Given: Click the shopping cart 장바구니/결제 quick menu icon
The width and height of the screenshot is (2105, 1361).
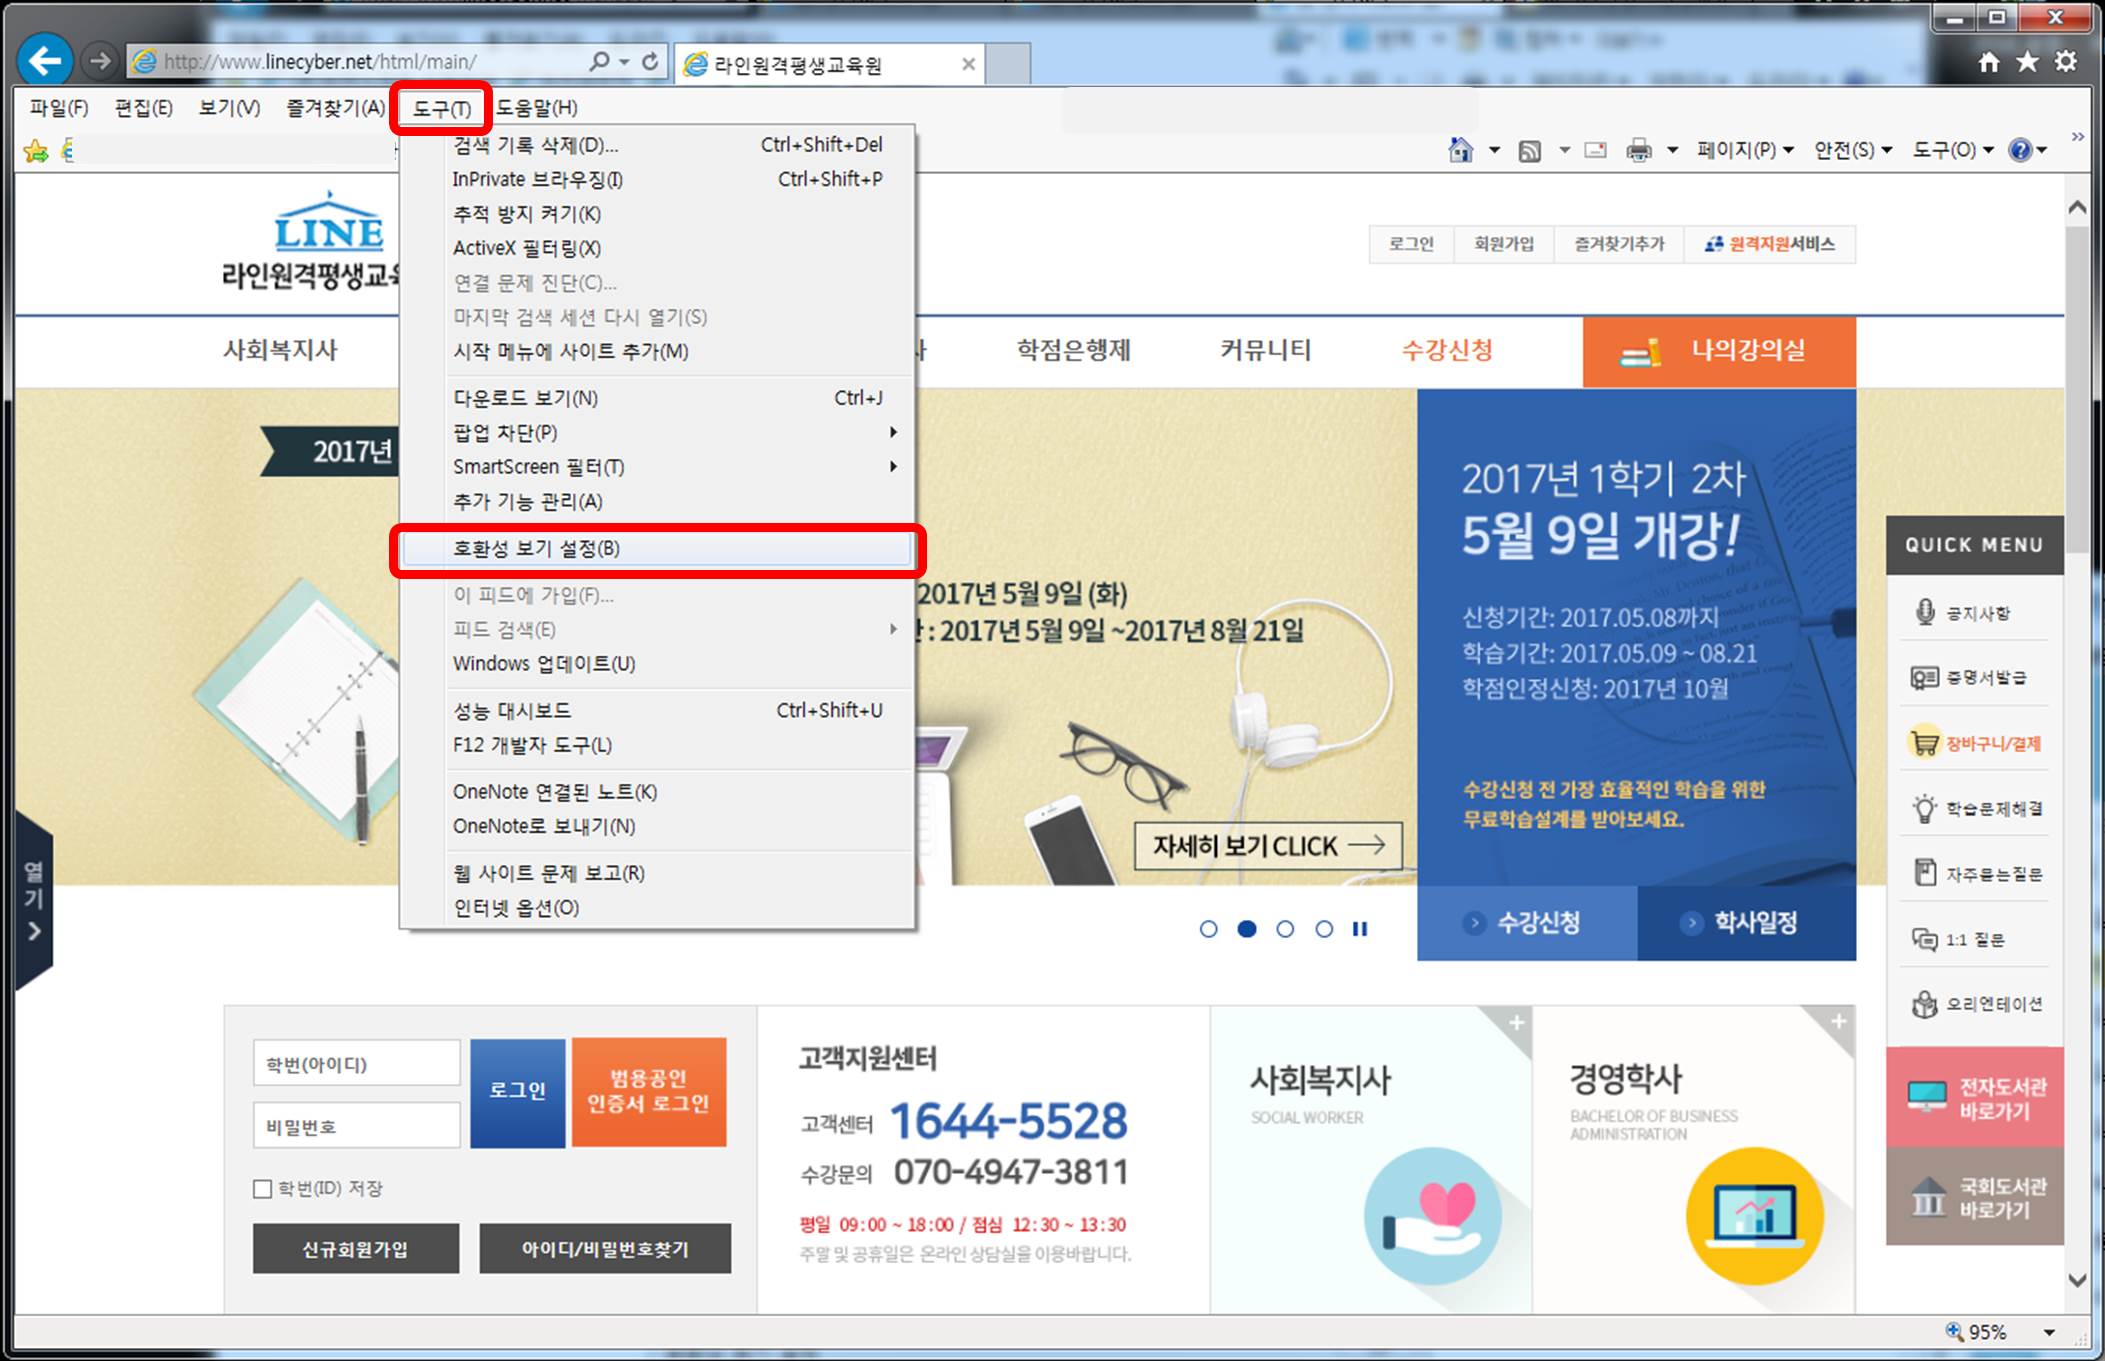Looking at the screenshot, I should (x=1923, y=743).
